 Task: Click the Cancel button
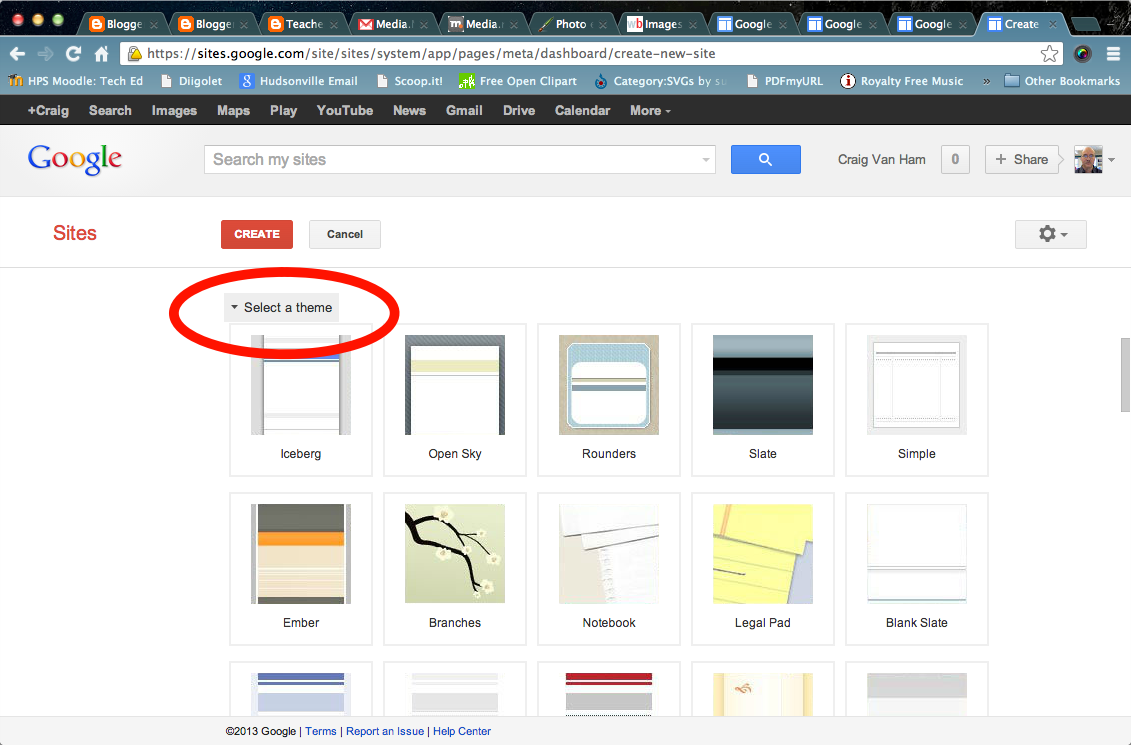[x=345, y=234]
